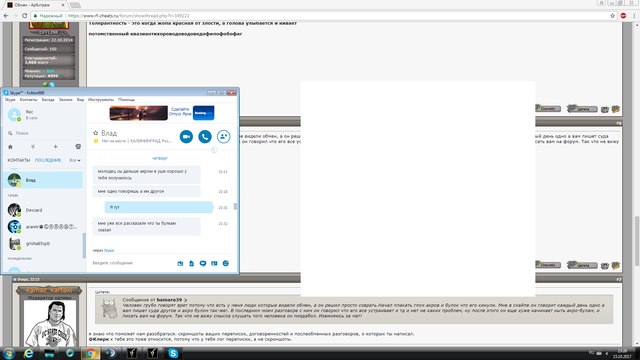Open the Вид menu in Skype

coord(80,100)
